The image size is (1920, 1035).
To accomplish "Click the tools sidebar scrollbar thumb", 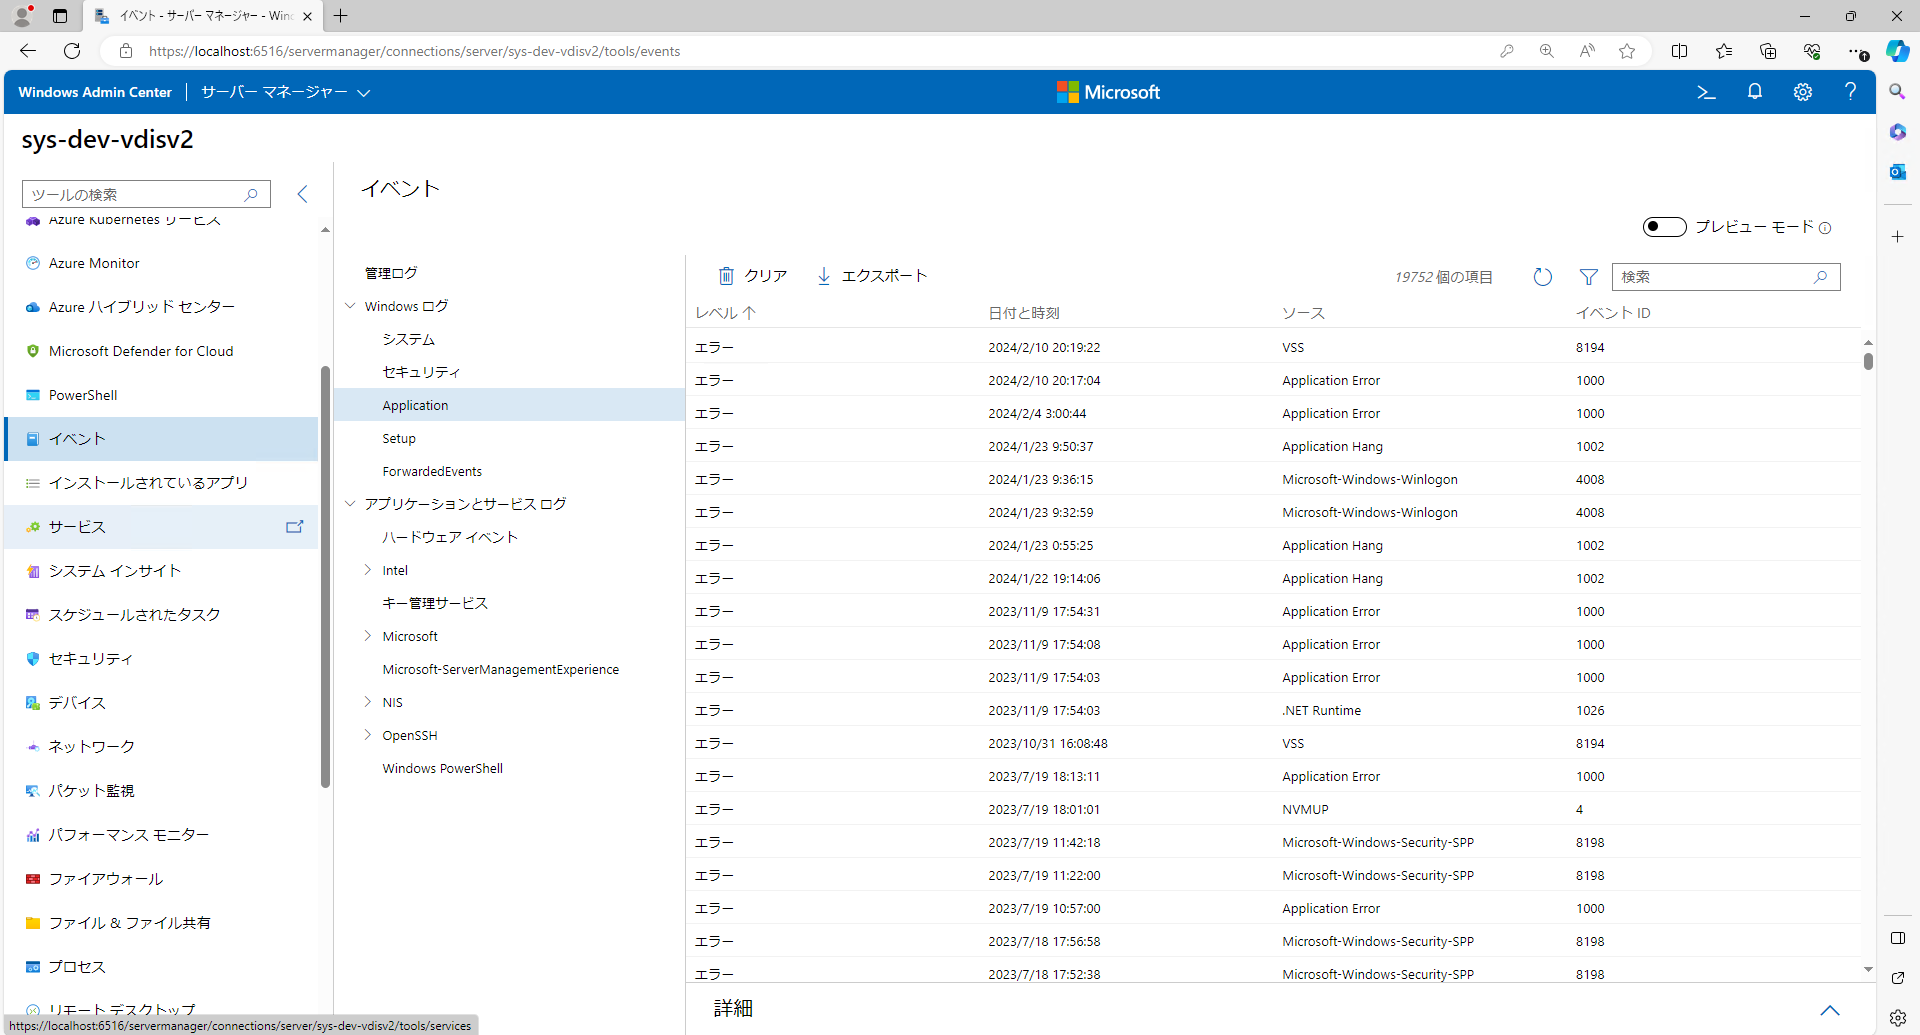I will click(x=325, y=576).
